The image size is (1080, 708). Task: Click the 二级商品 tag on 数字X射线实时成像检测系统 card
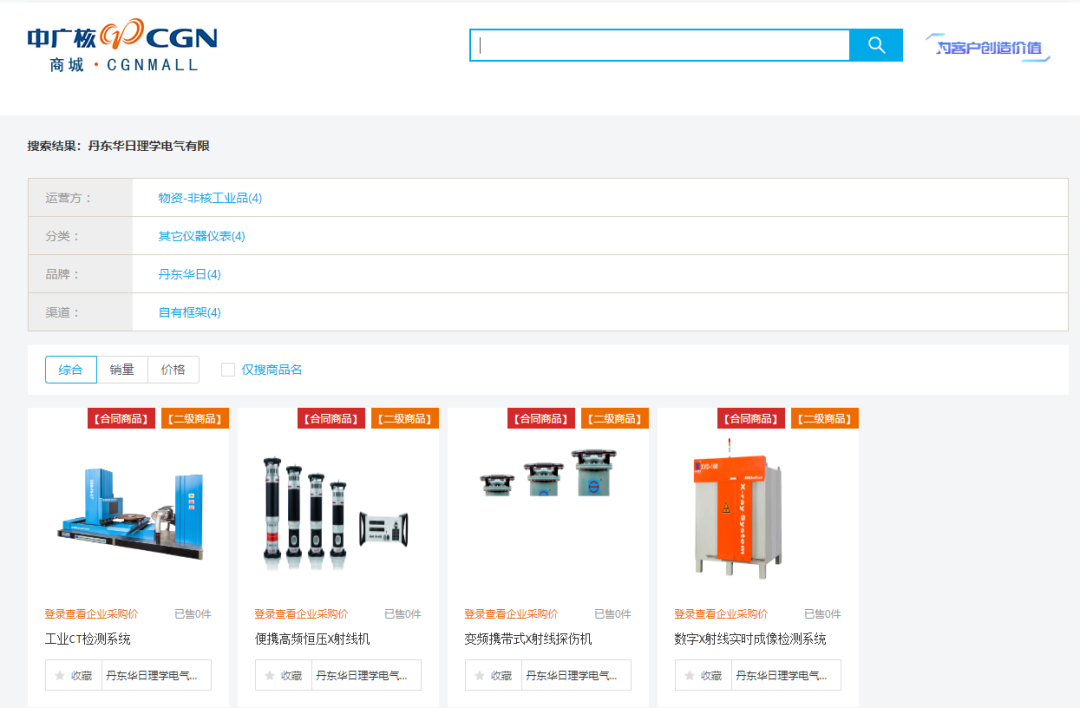825,419
